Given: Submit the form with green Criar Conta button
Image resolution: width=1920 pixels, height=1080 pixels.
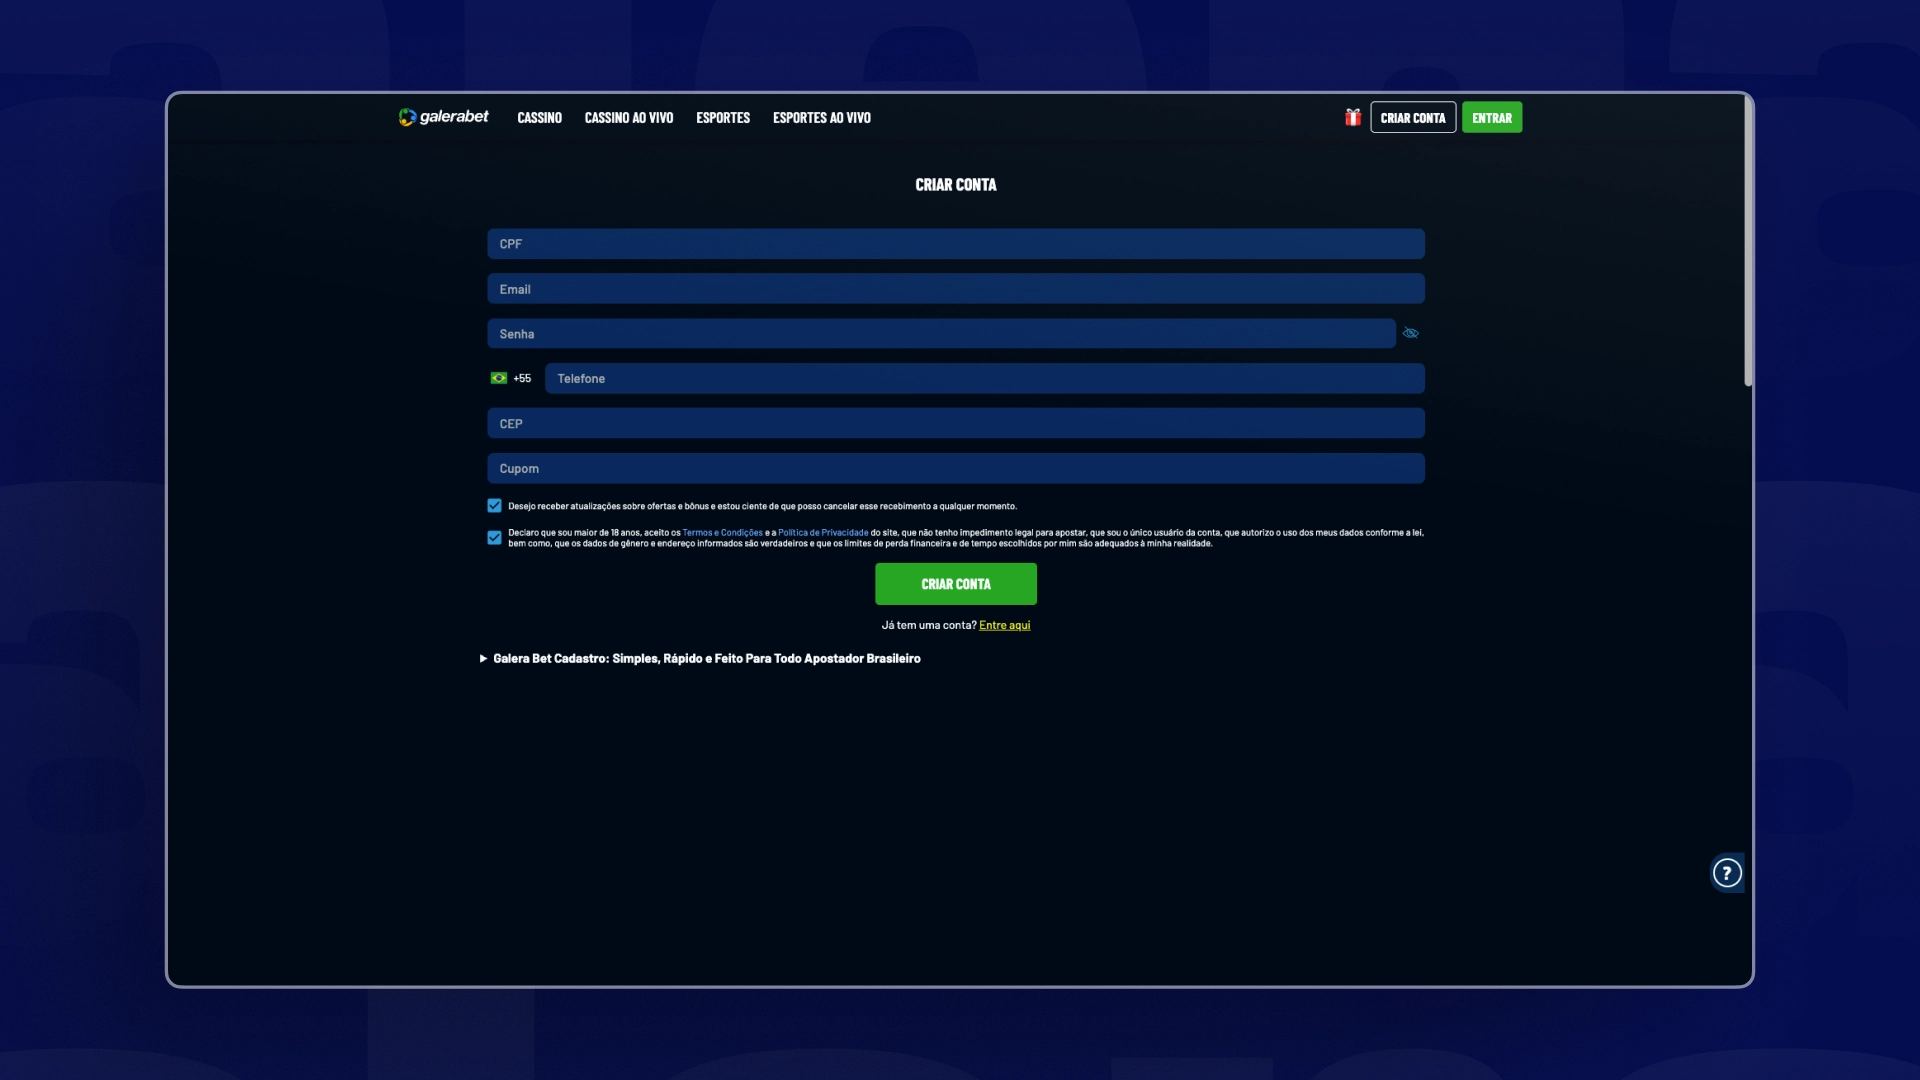Looking at the screenshot, I should coord(956,584).
